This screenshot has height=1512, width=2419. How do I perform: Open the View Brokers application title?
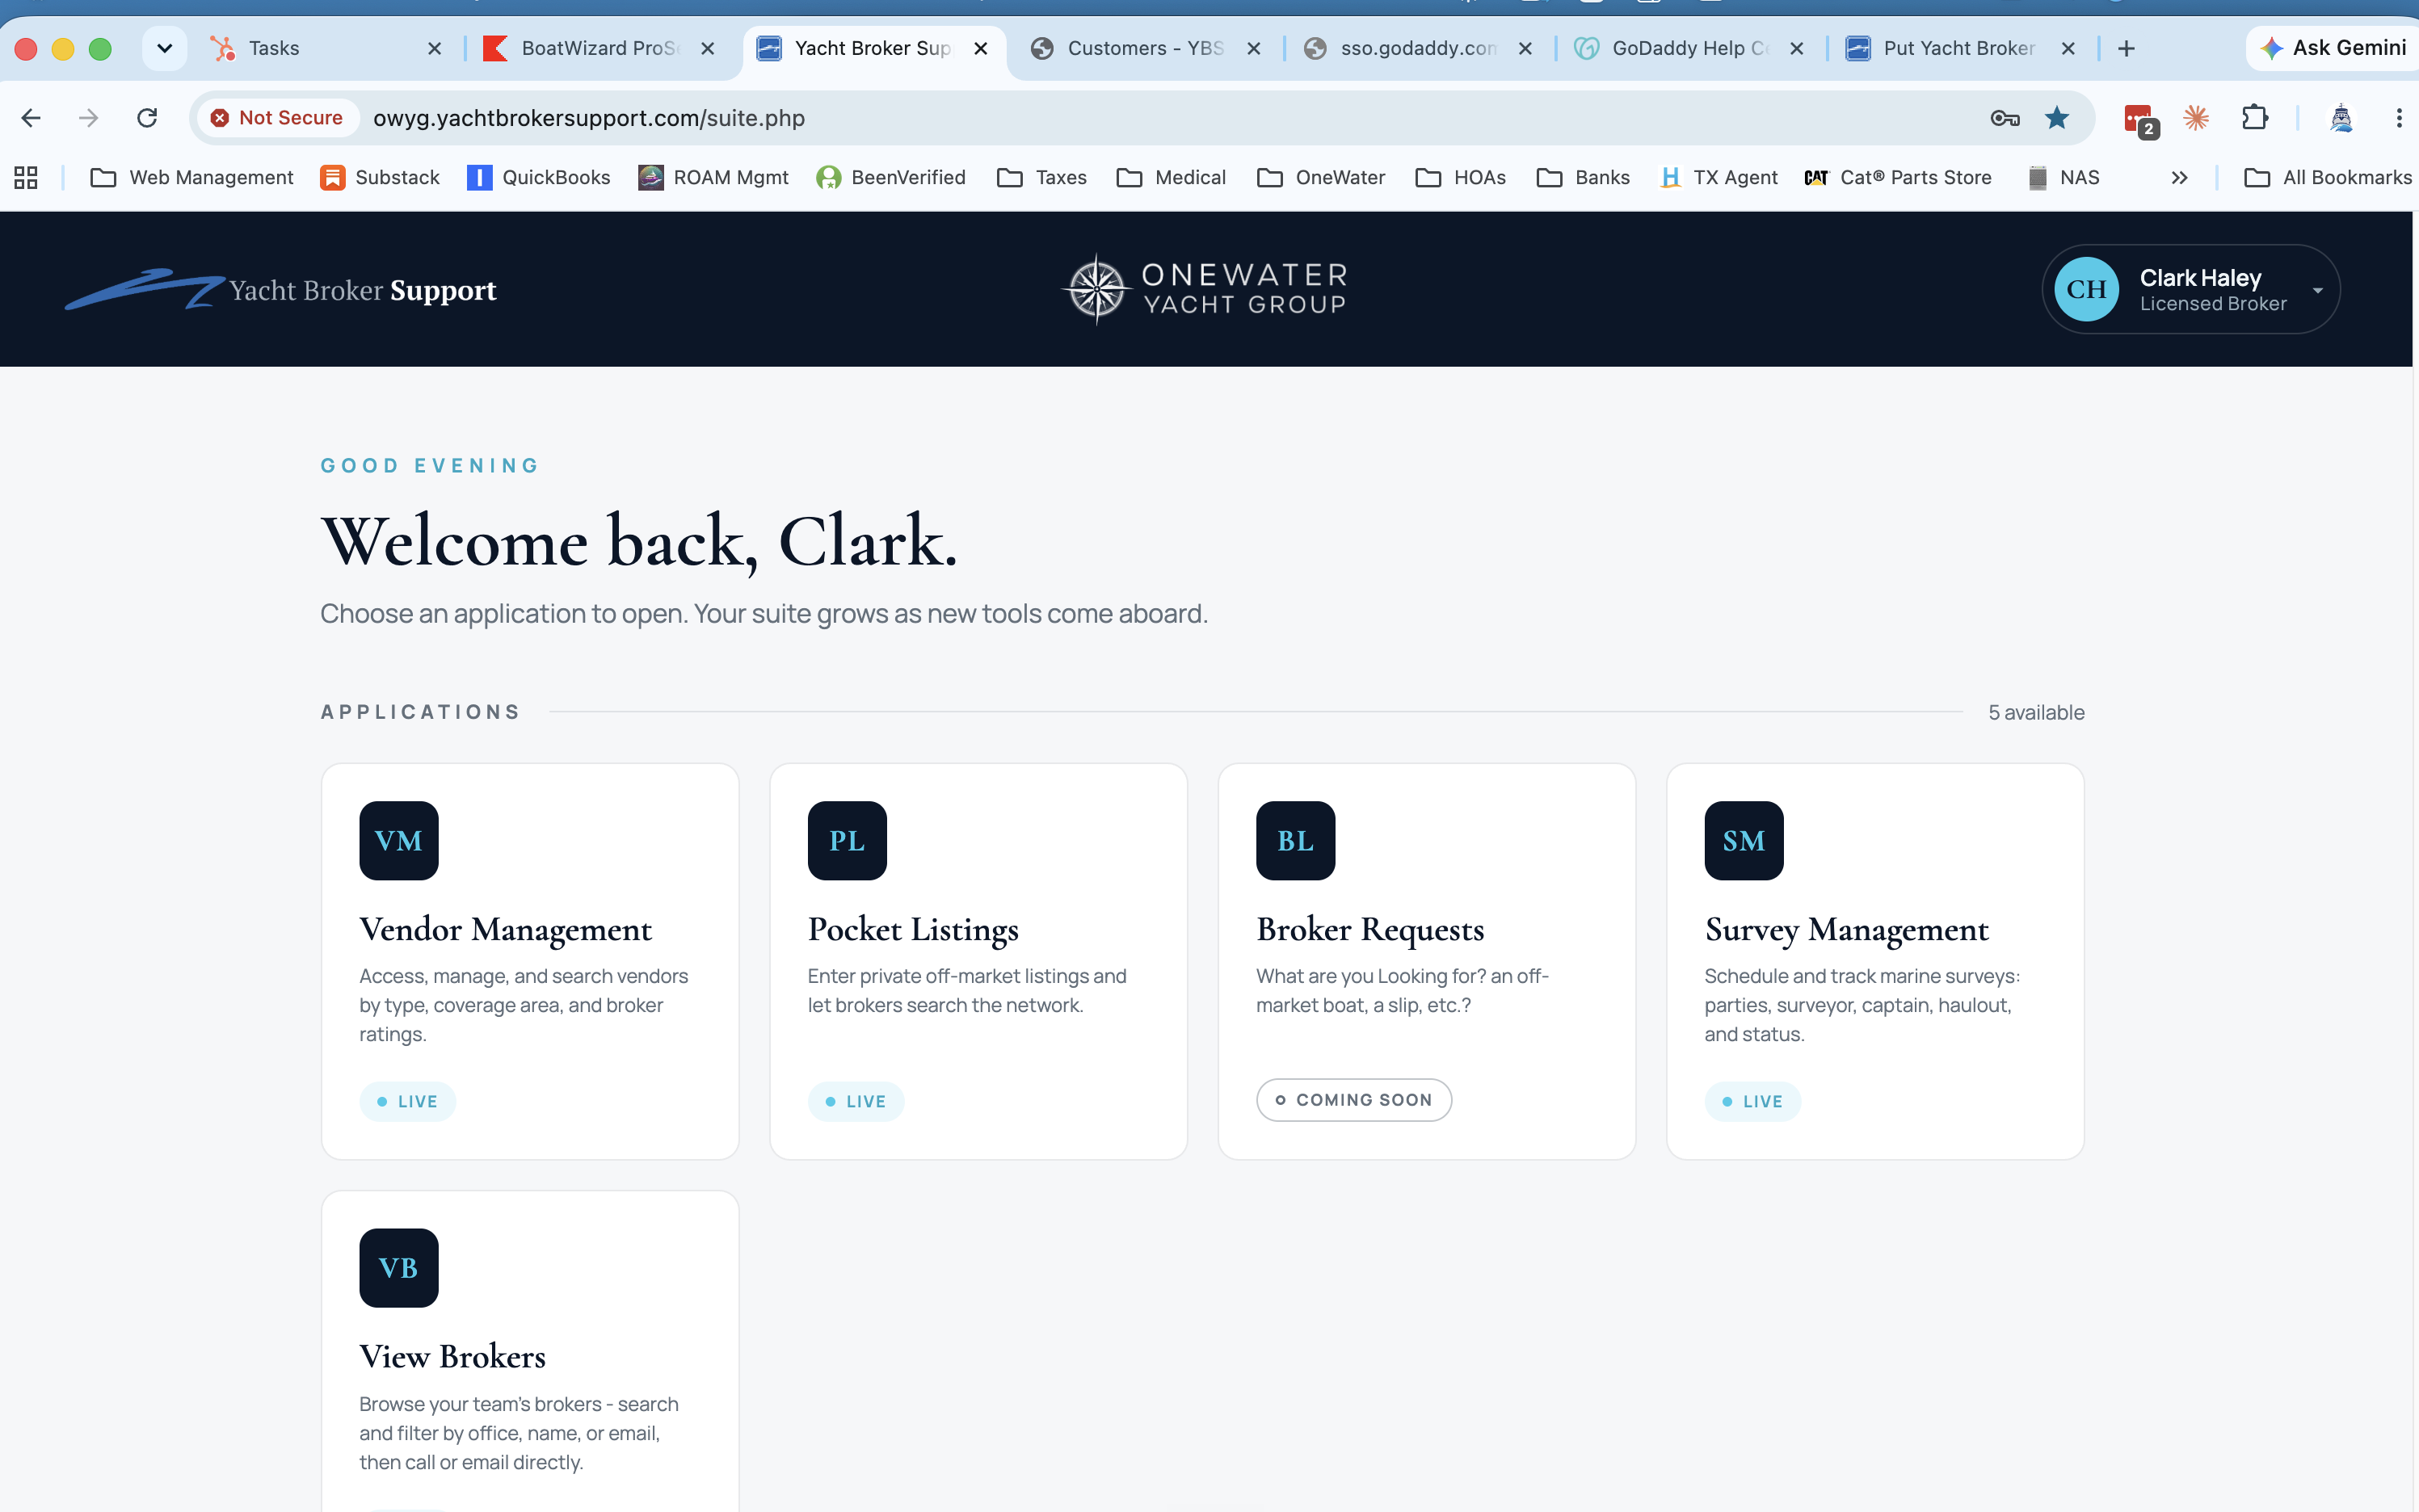(453, 1357)
